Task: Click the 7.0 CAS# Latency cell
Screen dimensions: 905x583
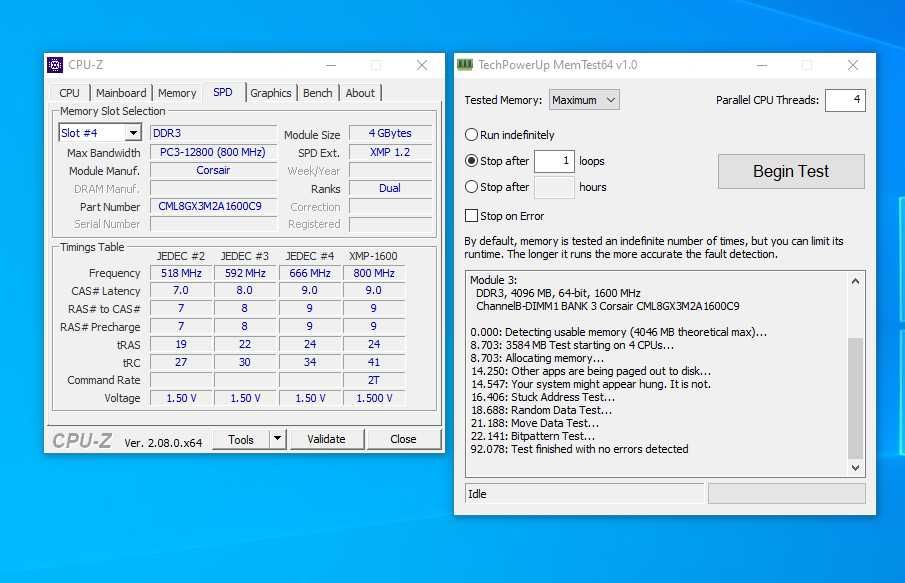Action: coord(181,290)
